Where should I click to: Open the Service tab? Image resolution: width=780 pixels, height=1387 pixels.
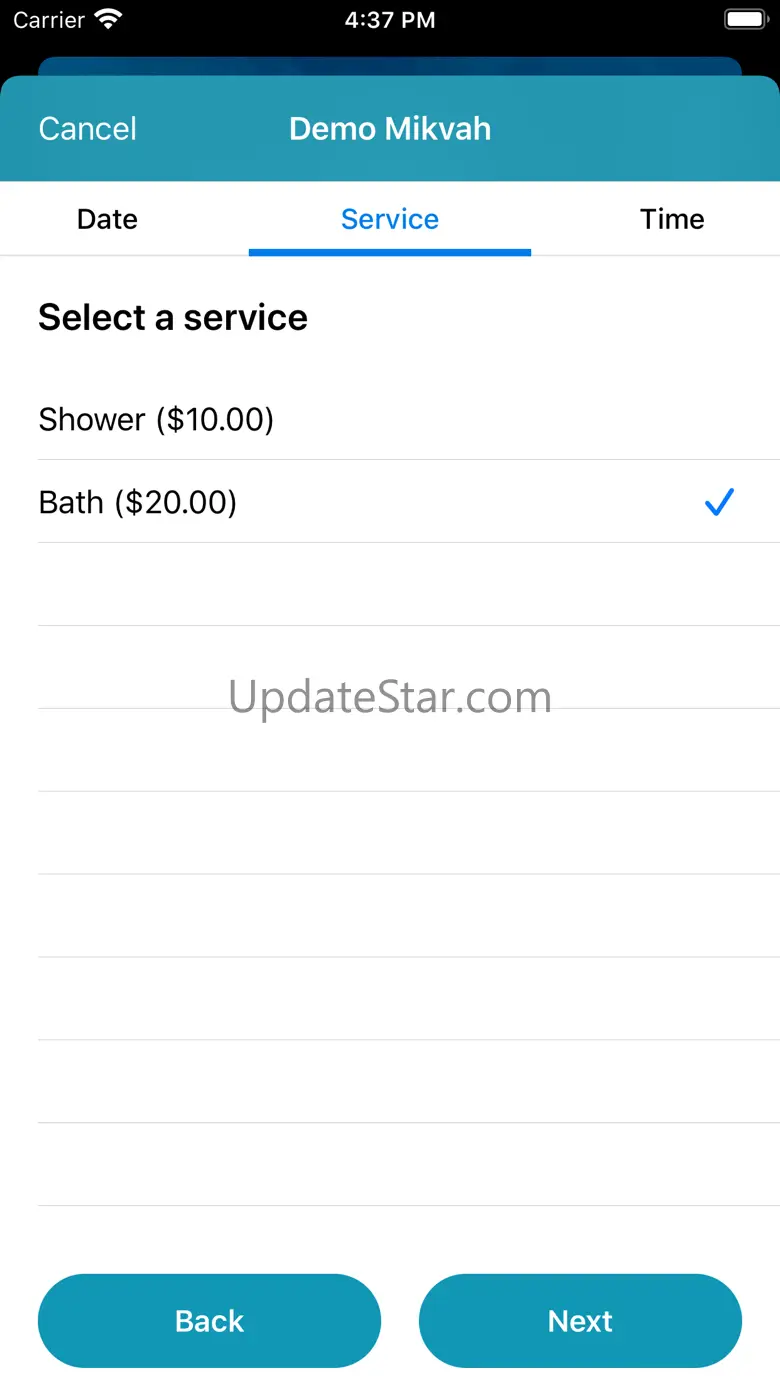[390, 219]
